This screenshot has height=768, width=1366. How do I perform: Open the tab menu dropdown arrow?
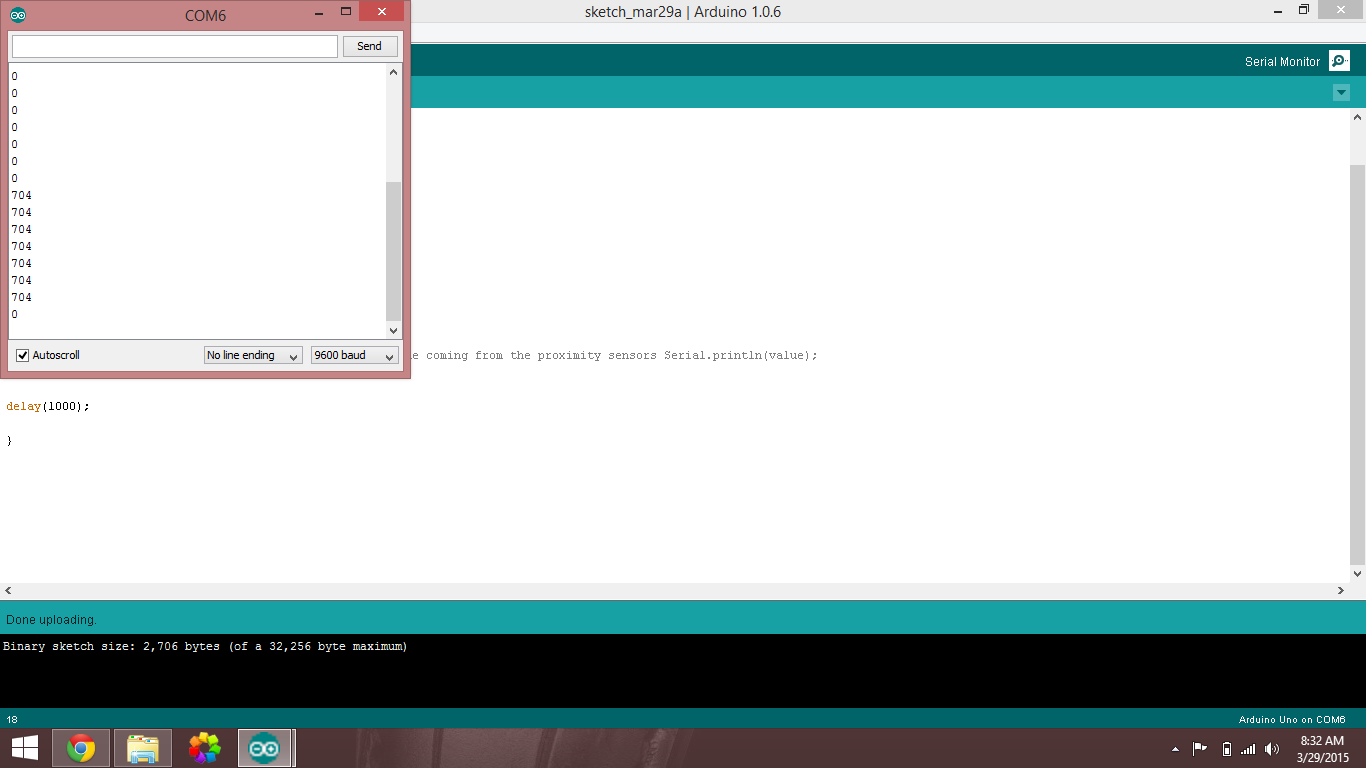pyautogui.click(x=1341, y=93)
